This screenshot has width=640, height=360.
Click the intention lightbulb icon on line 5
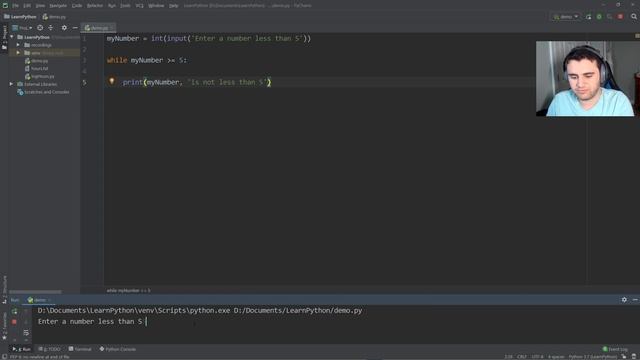(111, 81)
